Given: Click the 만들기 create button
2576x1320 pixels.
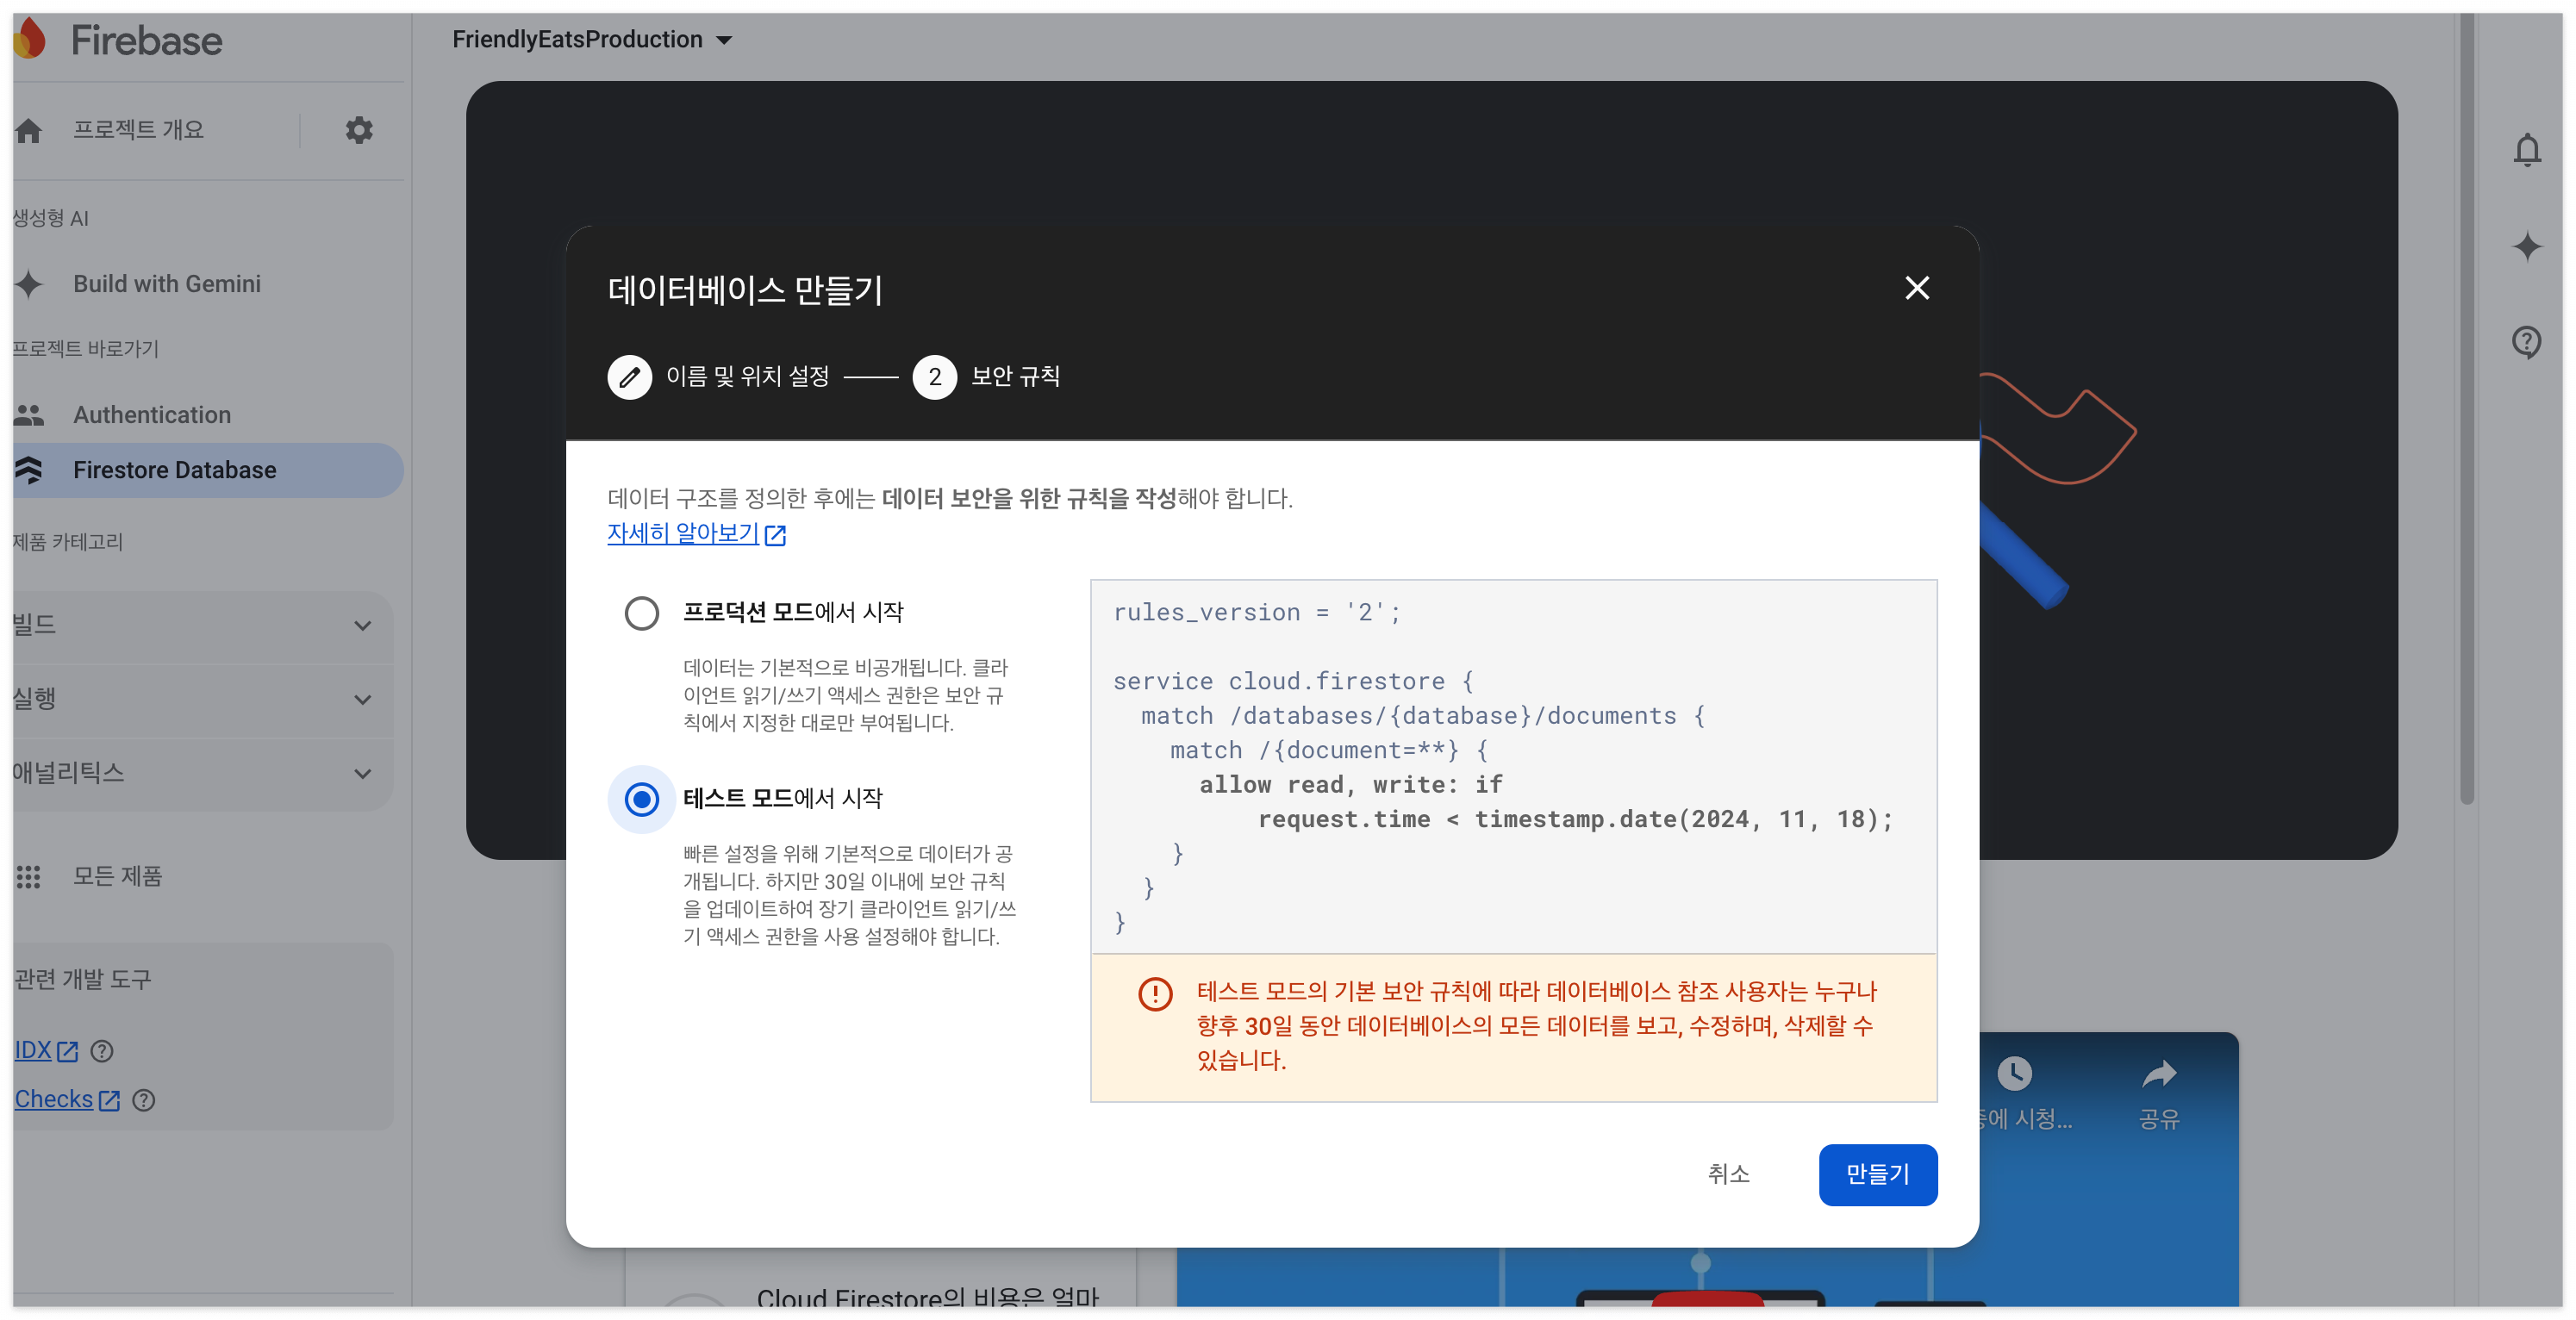Looking at the screenshot, I should (1876, 1174).
